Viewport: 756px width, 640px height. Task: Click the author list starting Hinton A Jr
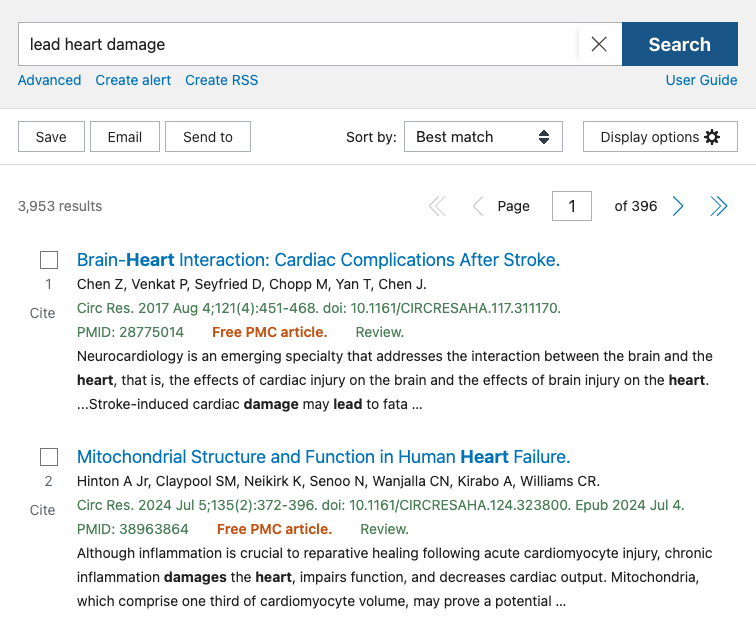point(338,481)
